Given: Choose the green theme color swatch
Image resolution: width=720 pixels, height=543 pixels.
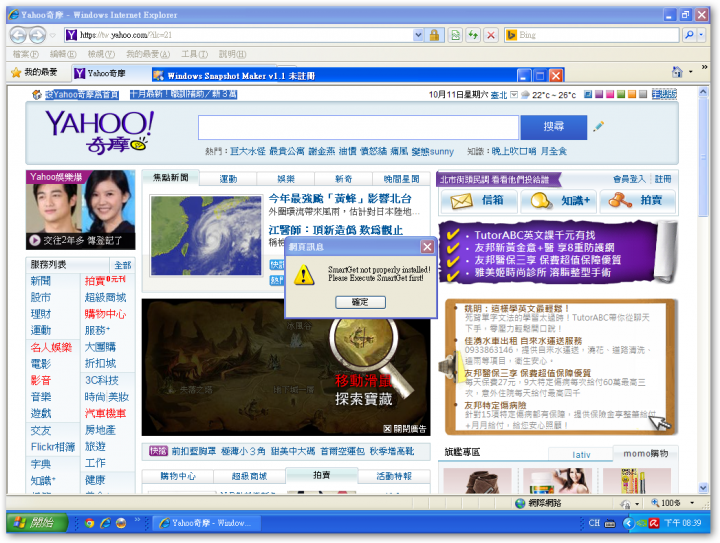Looking at the screenshot, I should pos(621,94).
